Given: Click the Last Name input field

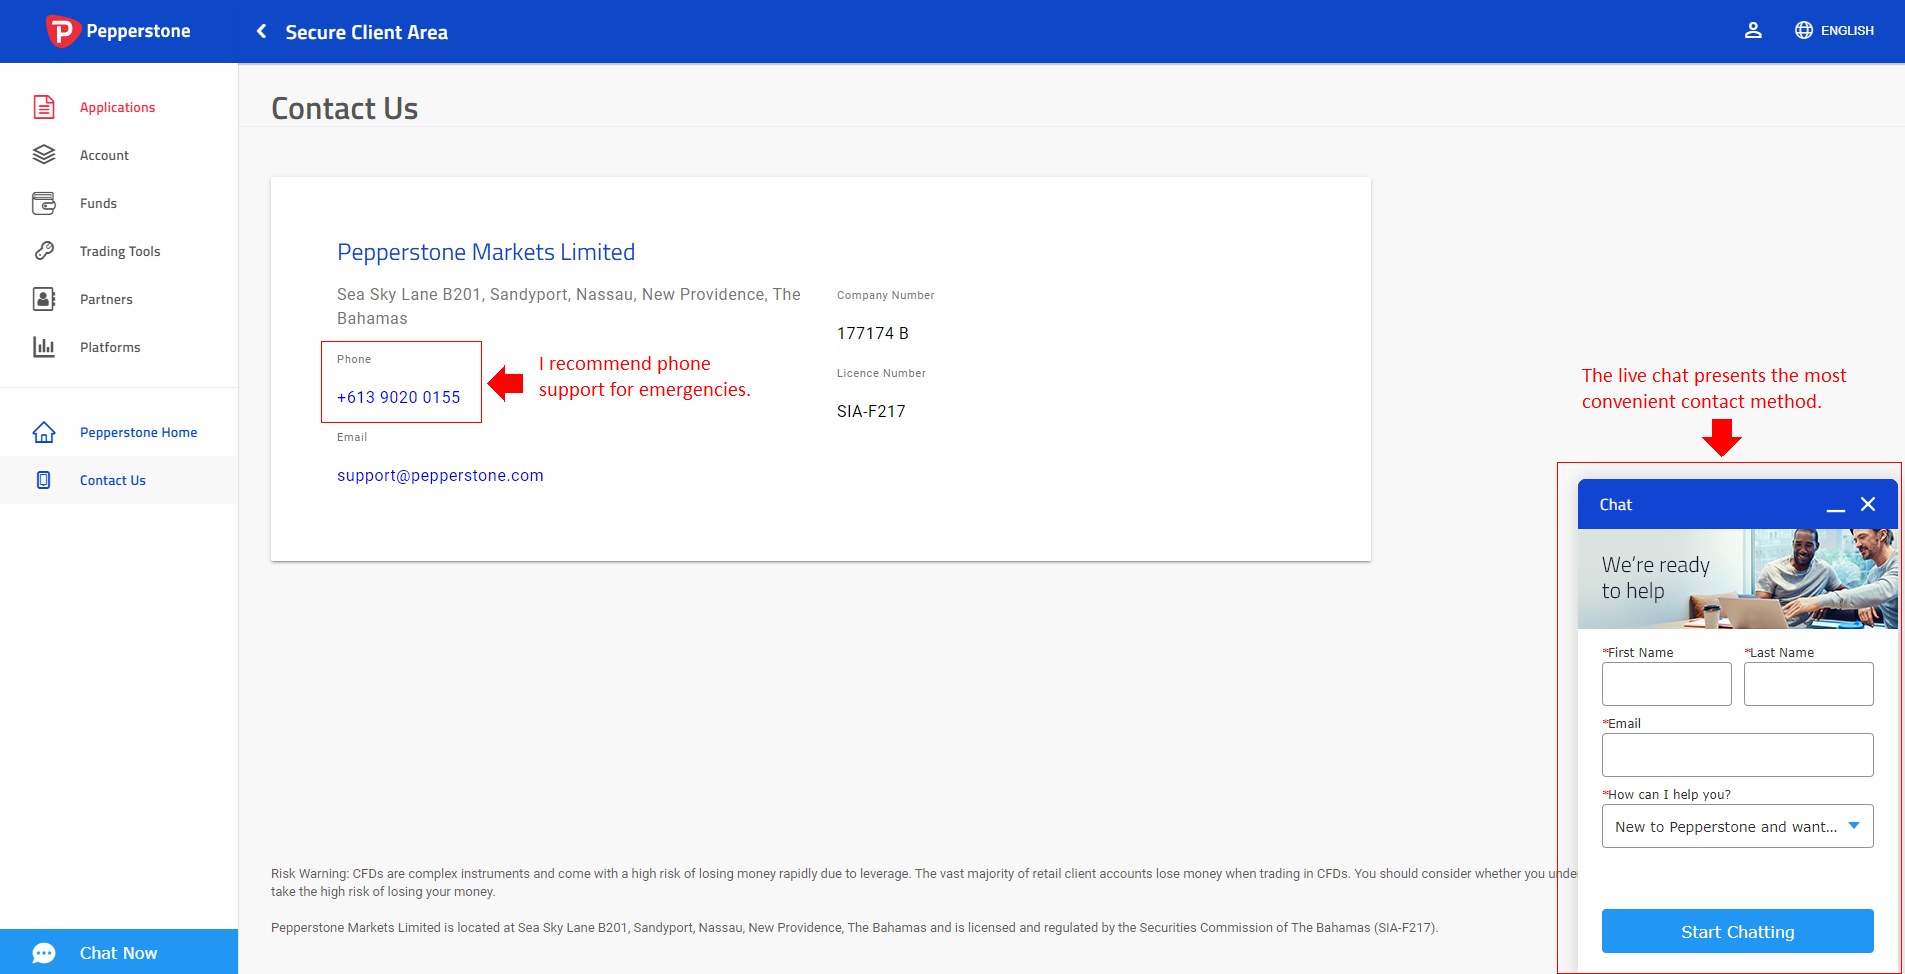Looking at the screenshot, I should (1808, 684).
